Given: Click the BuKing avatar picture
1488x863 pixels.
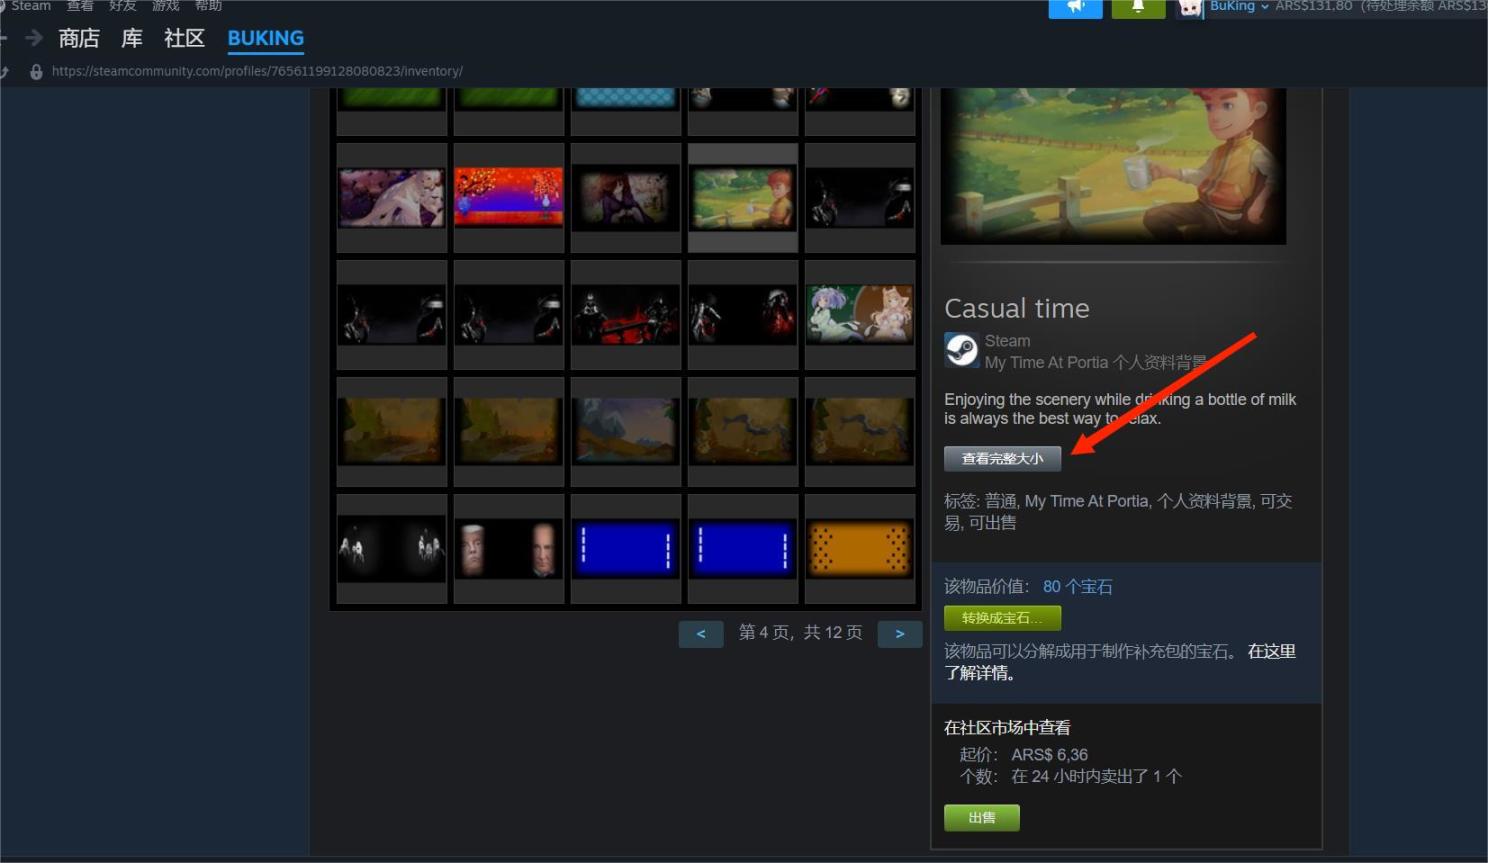Looking at the screenshot, I should (1190, 8).
